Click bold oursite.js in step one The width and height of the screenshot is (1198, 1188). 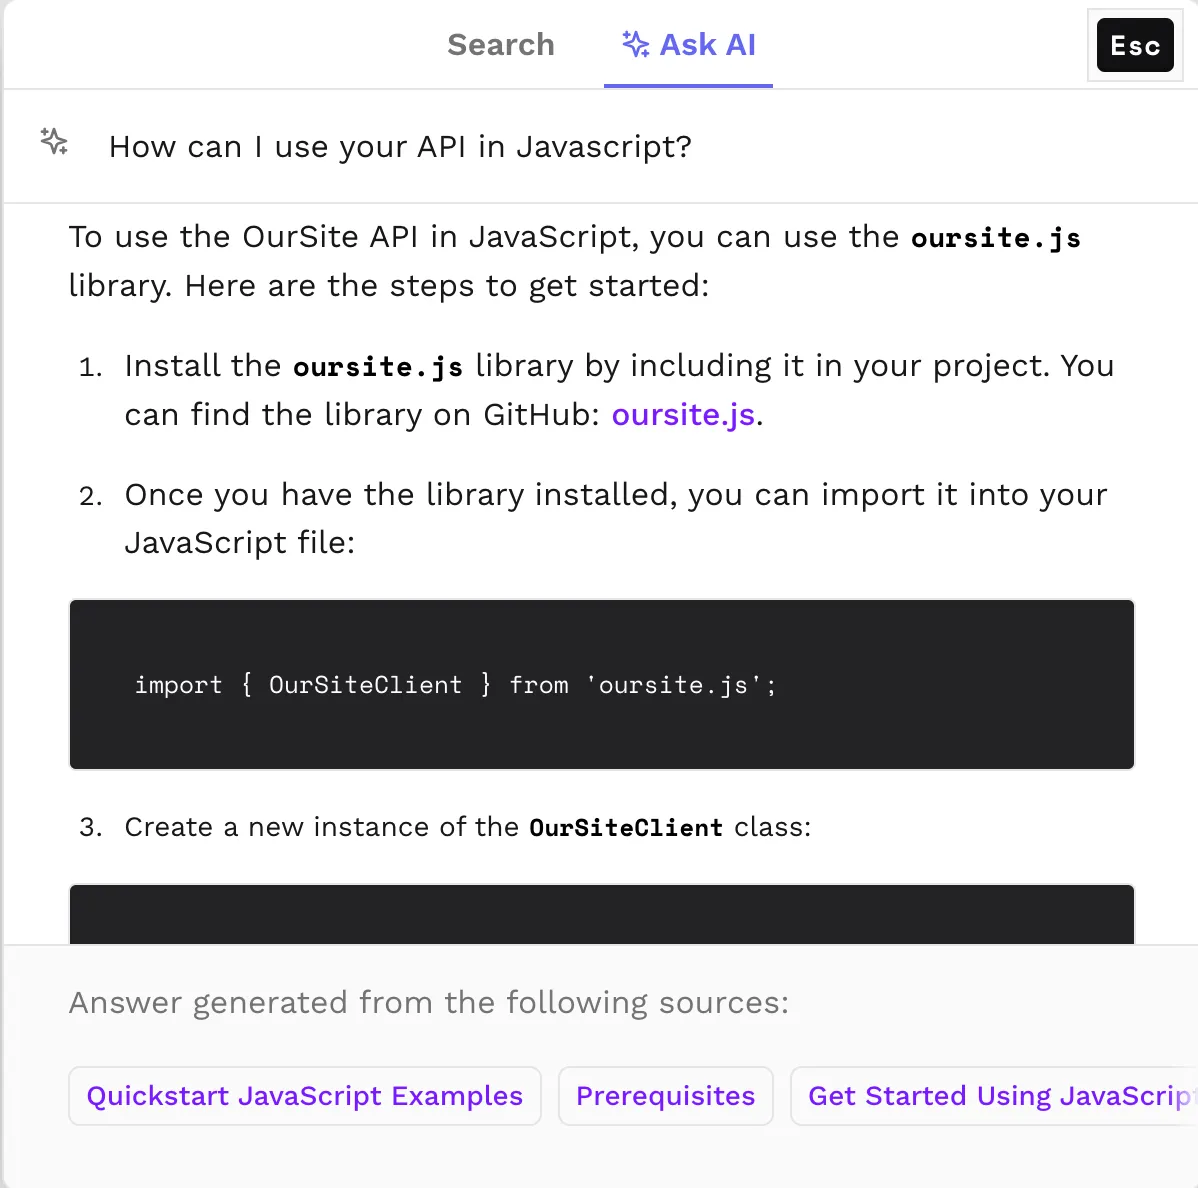pyautogui.click(x=377, y=367)
